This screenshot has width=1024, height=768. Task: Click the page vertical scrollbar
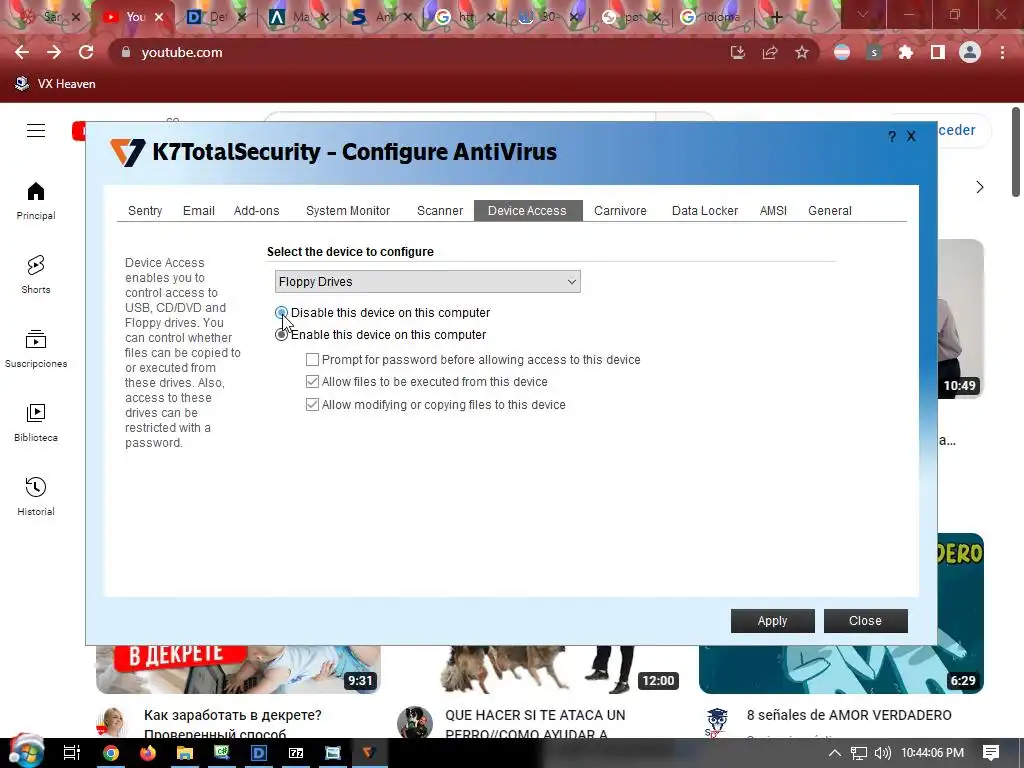[x=1016, y=152]
